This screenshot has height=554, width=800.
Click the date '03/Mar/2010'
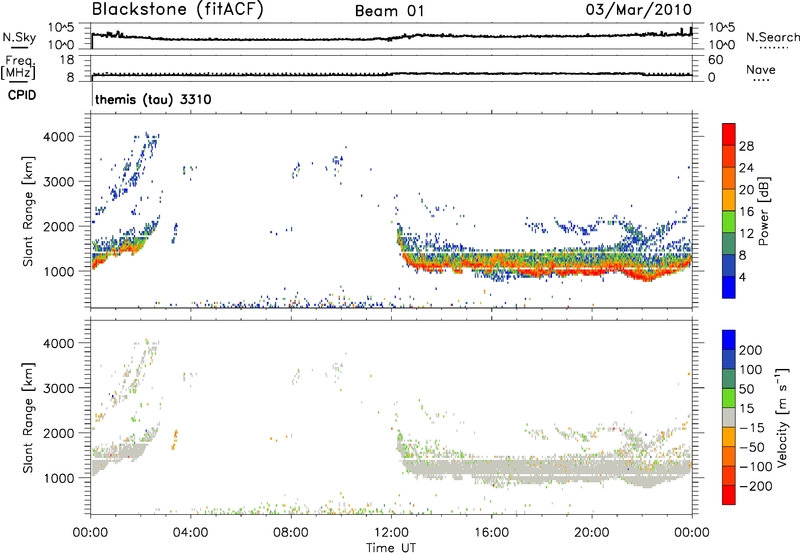(639, 10)
